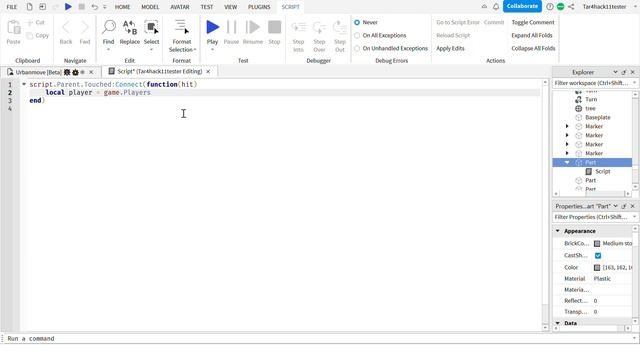This screenshot has width=640, height=360.
Task: Click the Cut scissors icon
Action: (x=29, y=23)
